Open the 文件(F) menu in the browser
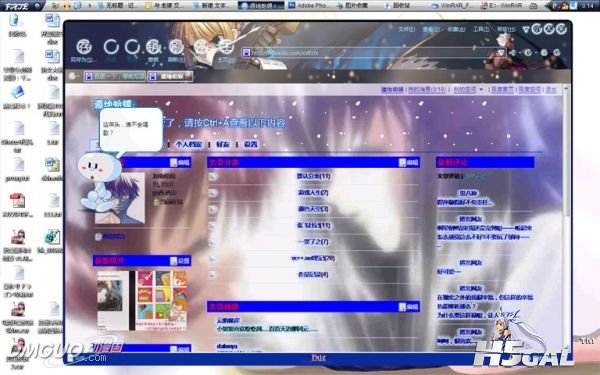 [x=406, y=29]
